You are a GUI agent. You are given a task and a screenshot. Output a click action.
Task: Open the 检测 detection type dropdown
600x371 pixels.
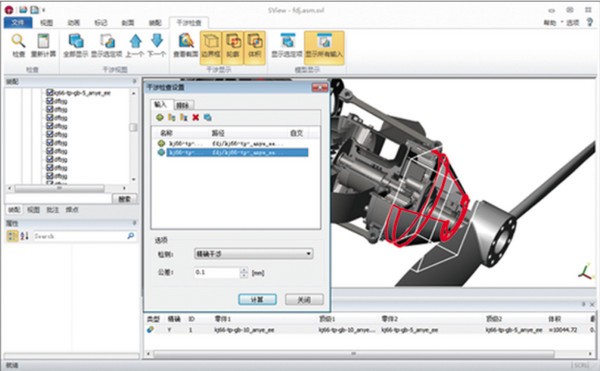pyautogui.click(x=254, y=254)
